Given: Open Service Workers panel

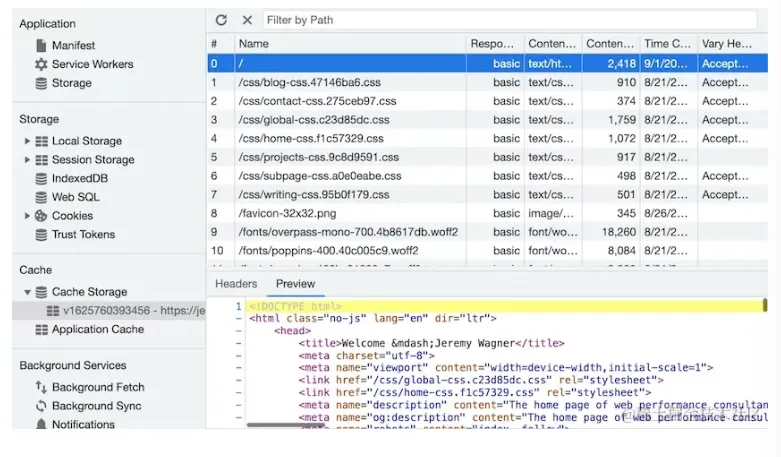Looking at the screenshot, I should [93, 64].
